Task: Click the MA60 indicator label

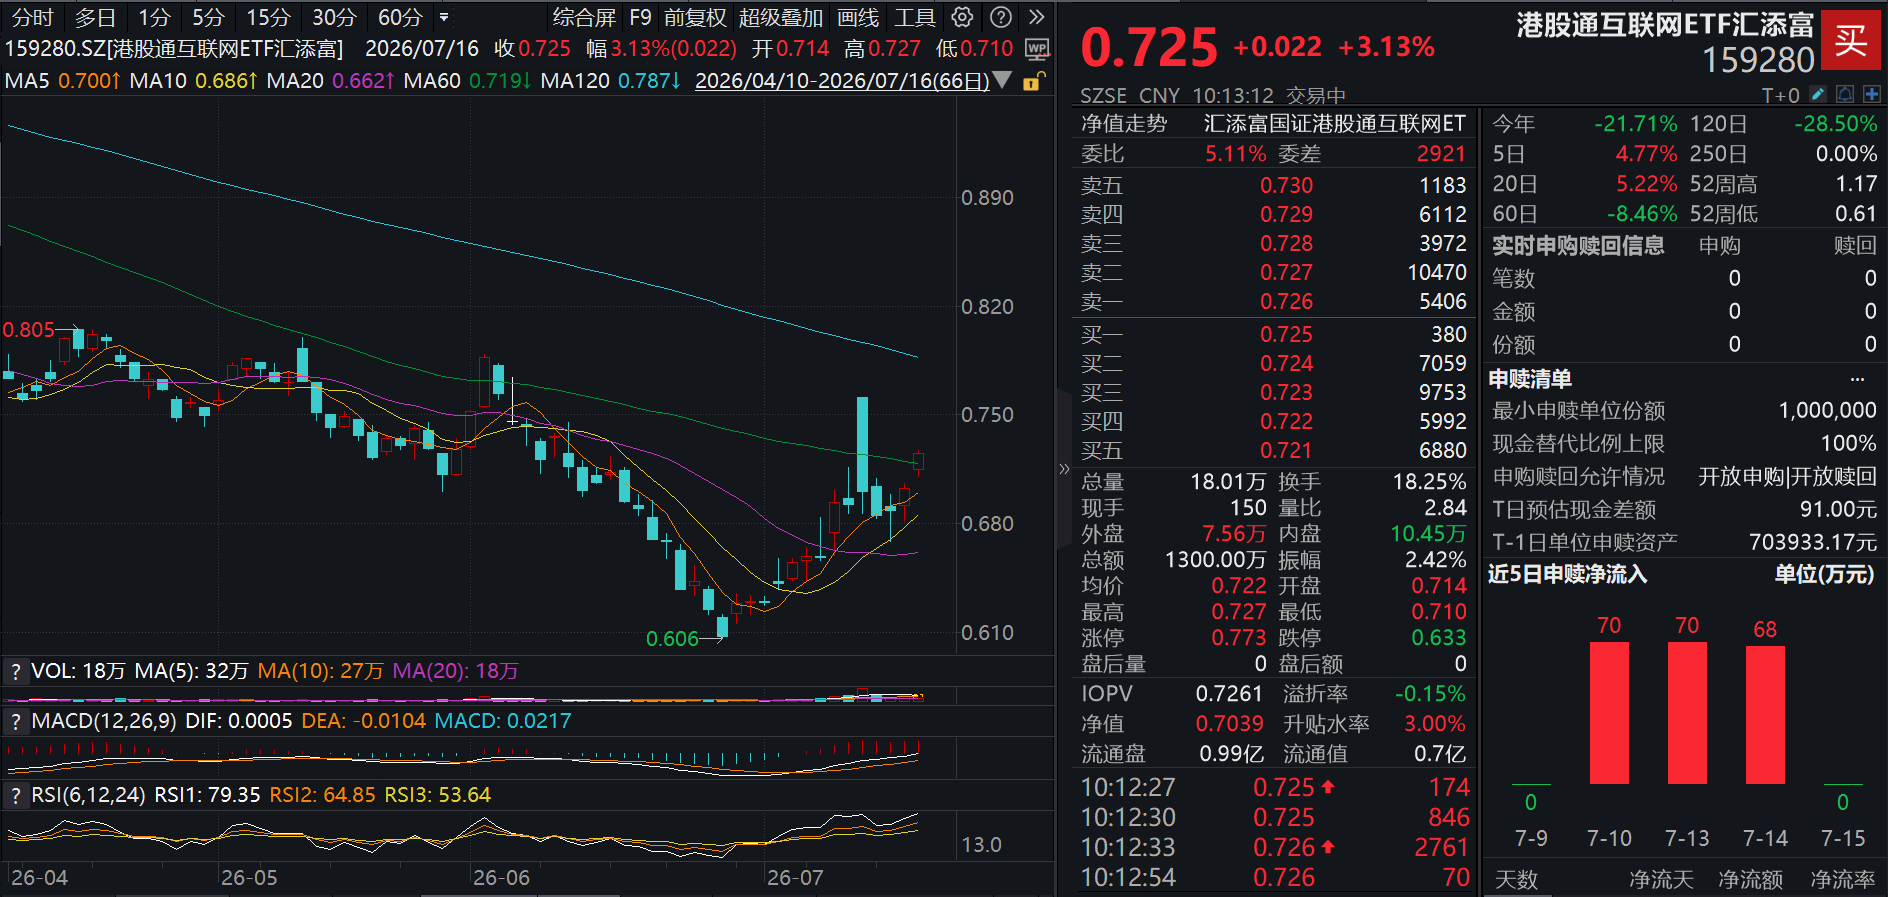Action: tap(432, 80)
